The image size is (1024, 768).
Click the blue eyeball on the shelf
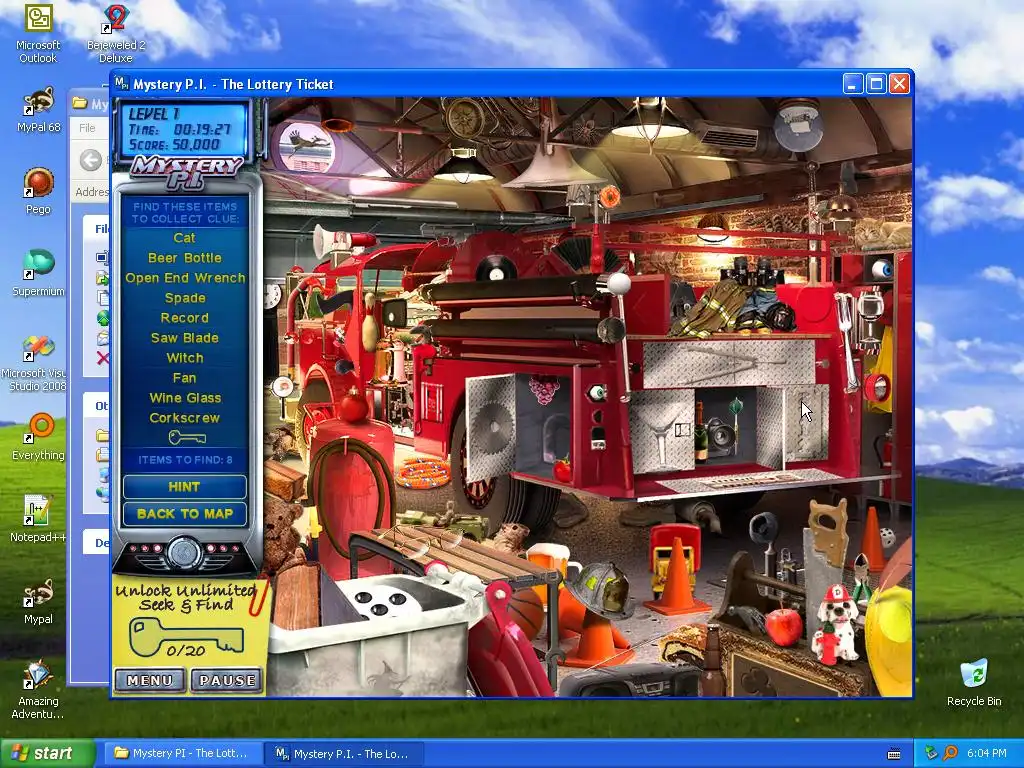click(x=882, y=268)
